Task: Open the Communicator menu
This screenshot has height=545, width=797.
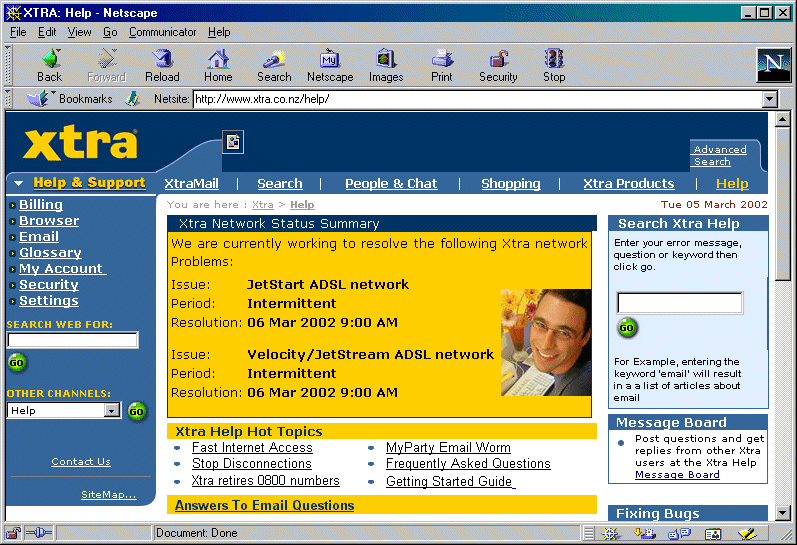Action: tap(163, 32)
